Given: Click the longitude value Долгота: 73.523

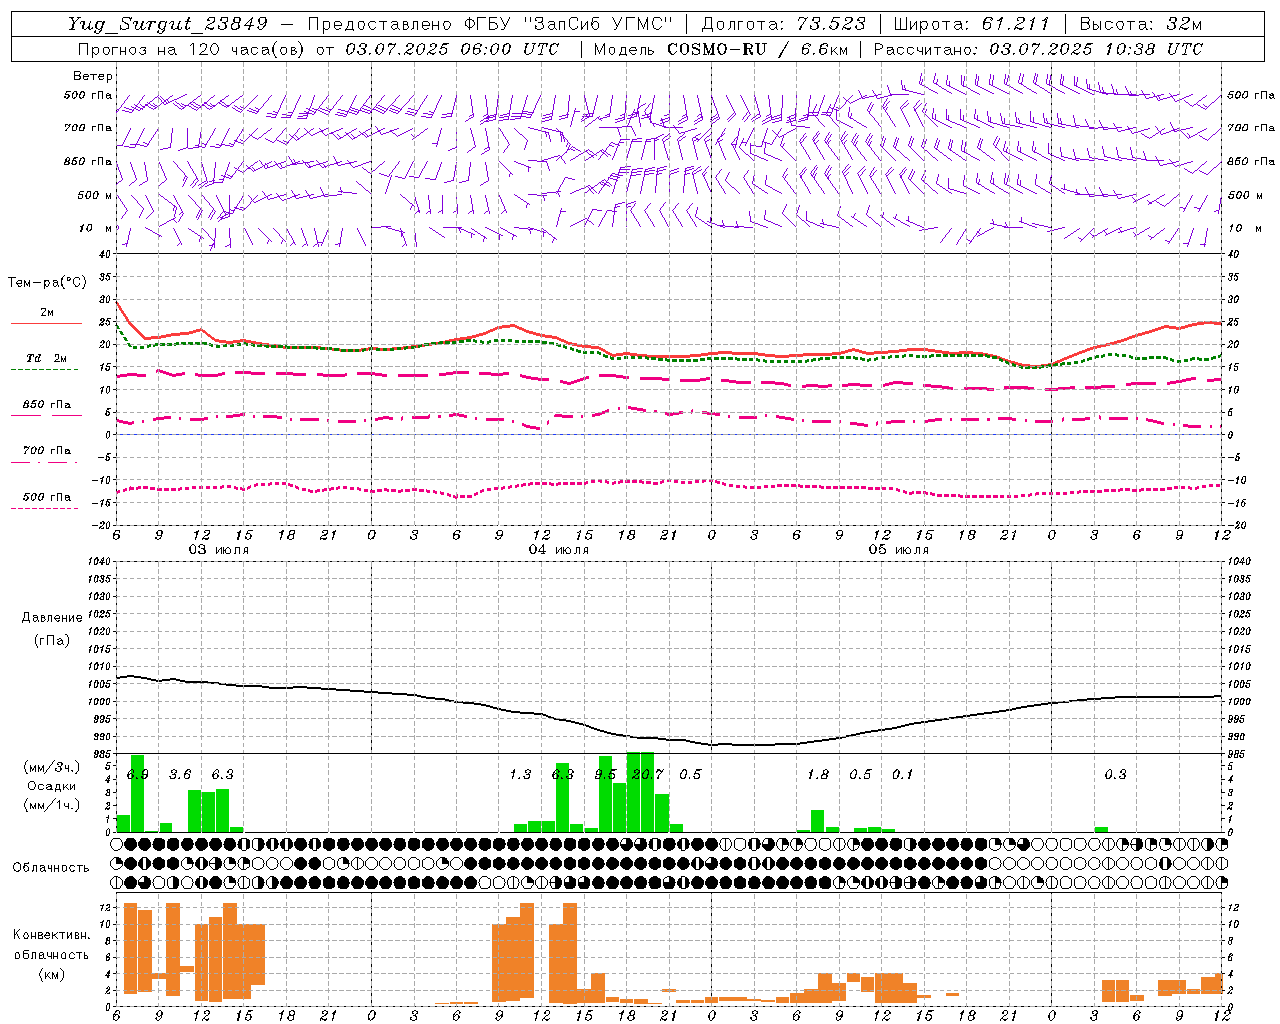Looking at the screenshot, I should coord(784,24).
